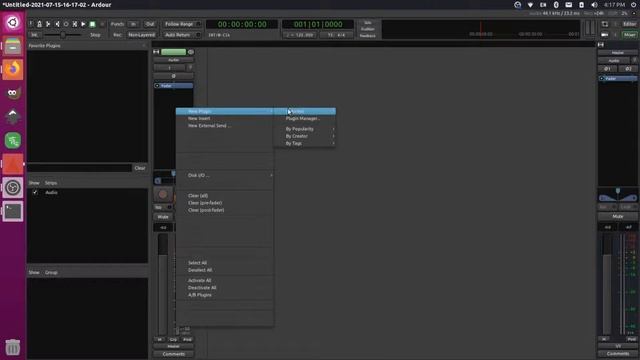The image size is (640, 360).
Task: Toggle Follow Range option
Action: pos(181,24)
